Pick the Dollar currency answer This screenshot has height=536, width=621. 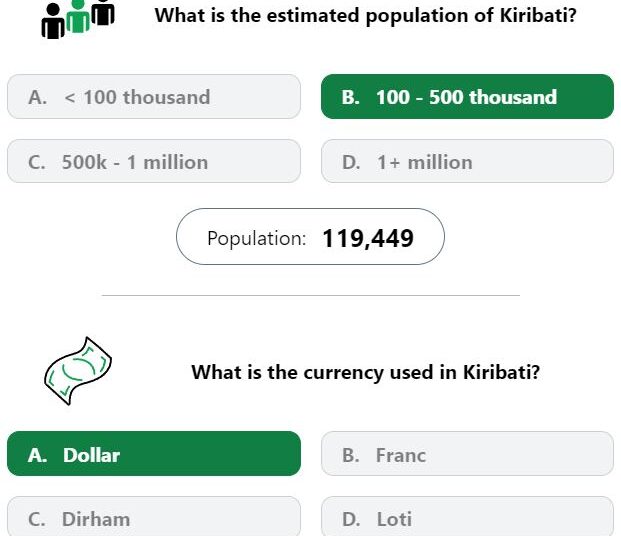point(154,454)
